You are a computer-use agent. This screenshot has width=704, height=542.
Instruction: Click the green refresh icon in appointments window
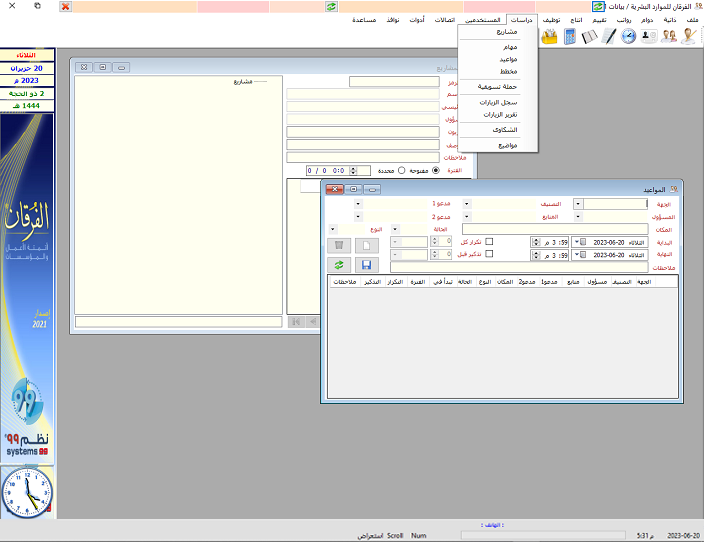pyautogui.click(x=338, y=265)
